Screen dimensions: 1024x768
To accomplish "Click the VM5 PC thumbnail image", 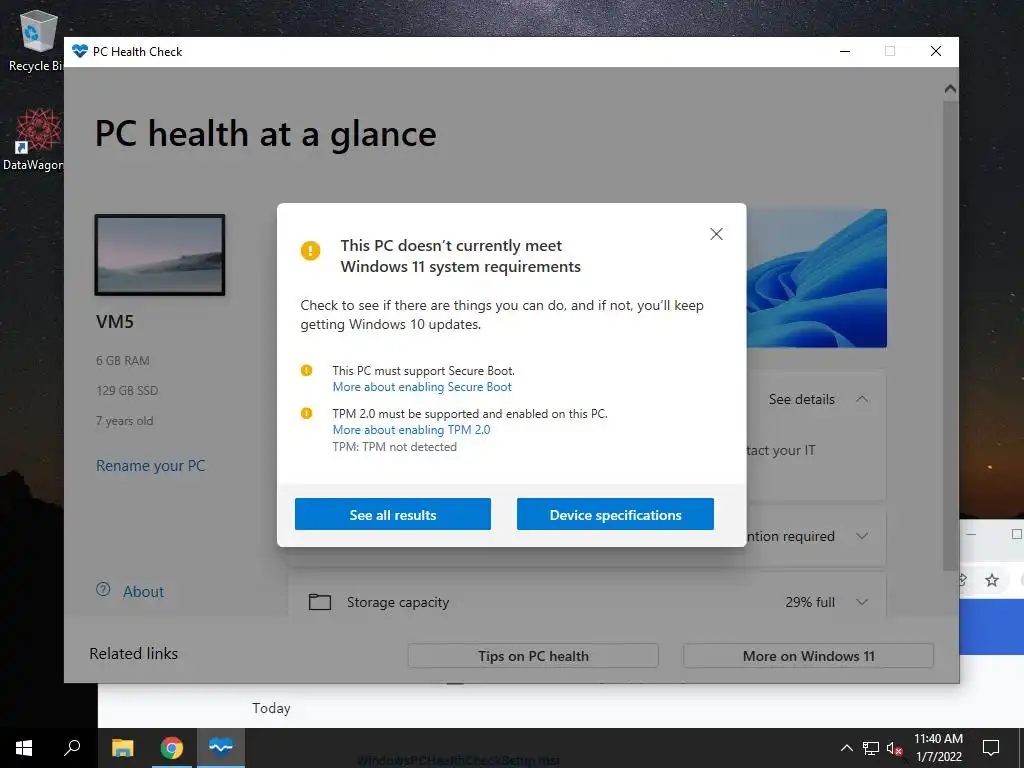I will (160, 255).
